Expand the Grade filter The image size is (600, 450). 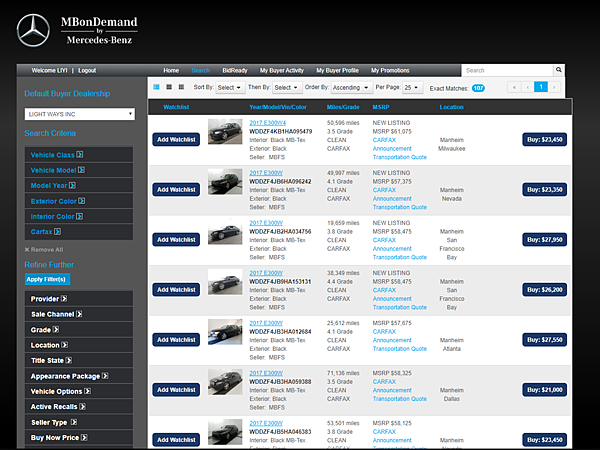(79, 329)
